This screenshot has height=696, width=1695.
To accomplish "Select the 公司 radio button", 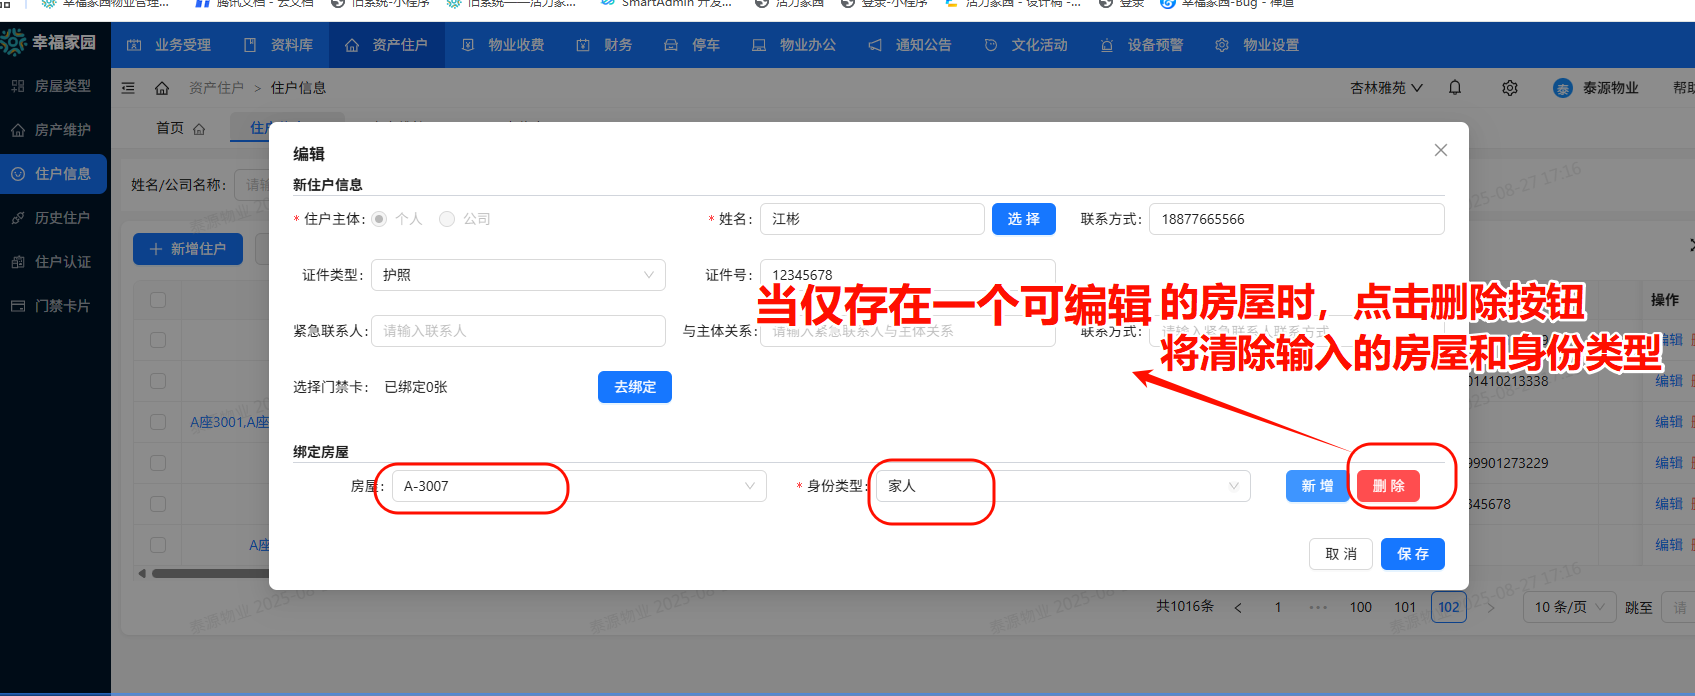I will [447, 219].
